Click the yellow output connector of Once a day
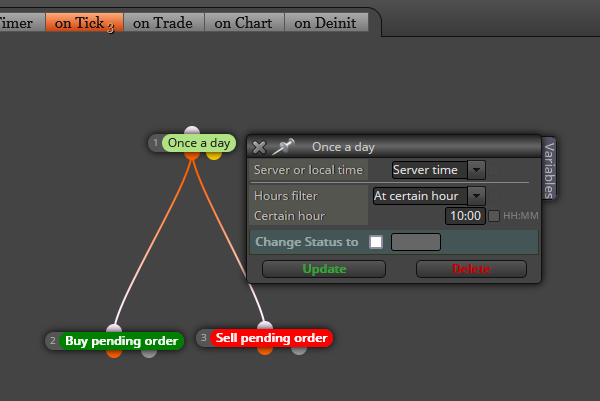 (214, 155)
